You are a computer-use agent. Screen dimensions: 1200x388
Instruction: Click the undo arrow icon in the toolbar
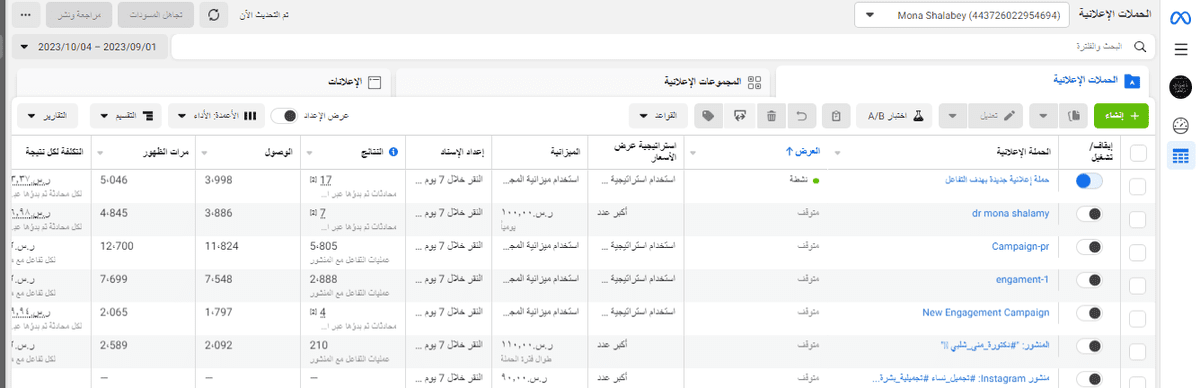tap(803, 115)
